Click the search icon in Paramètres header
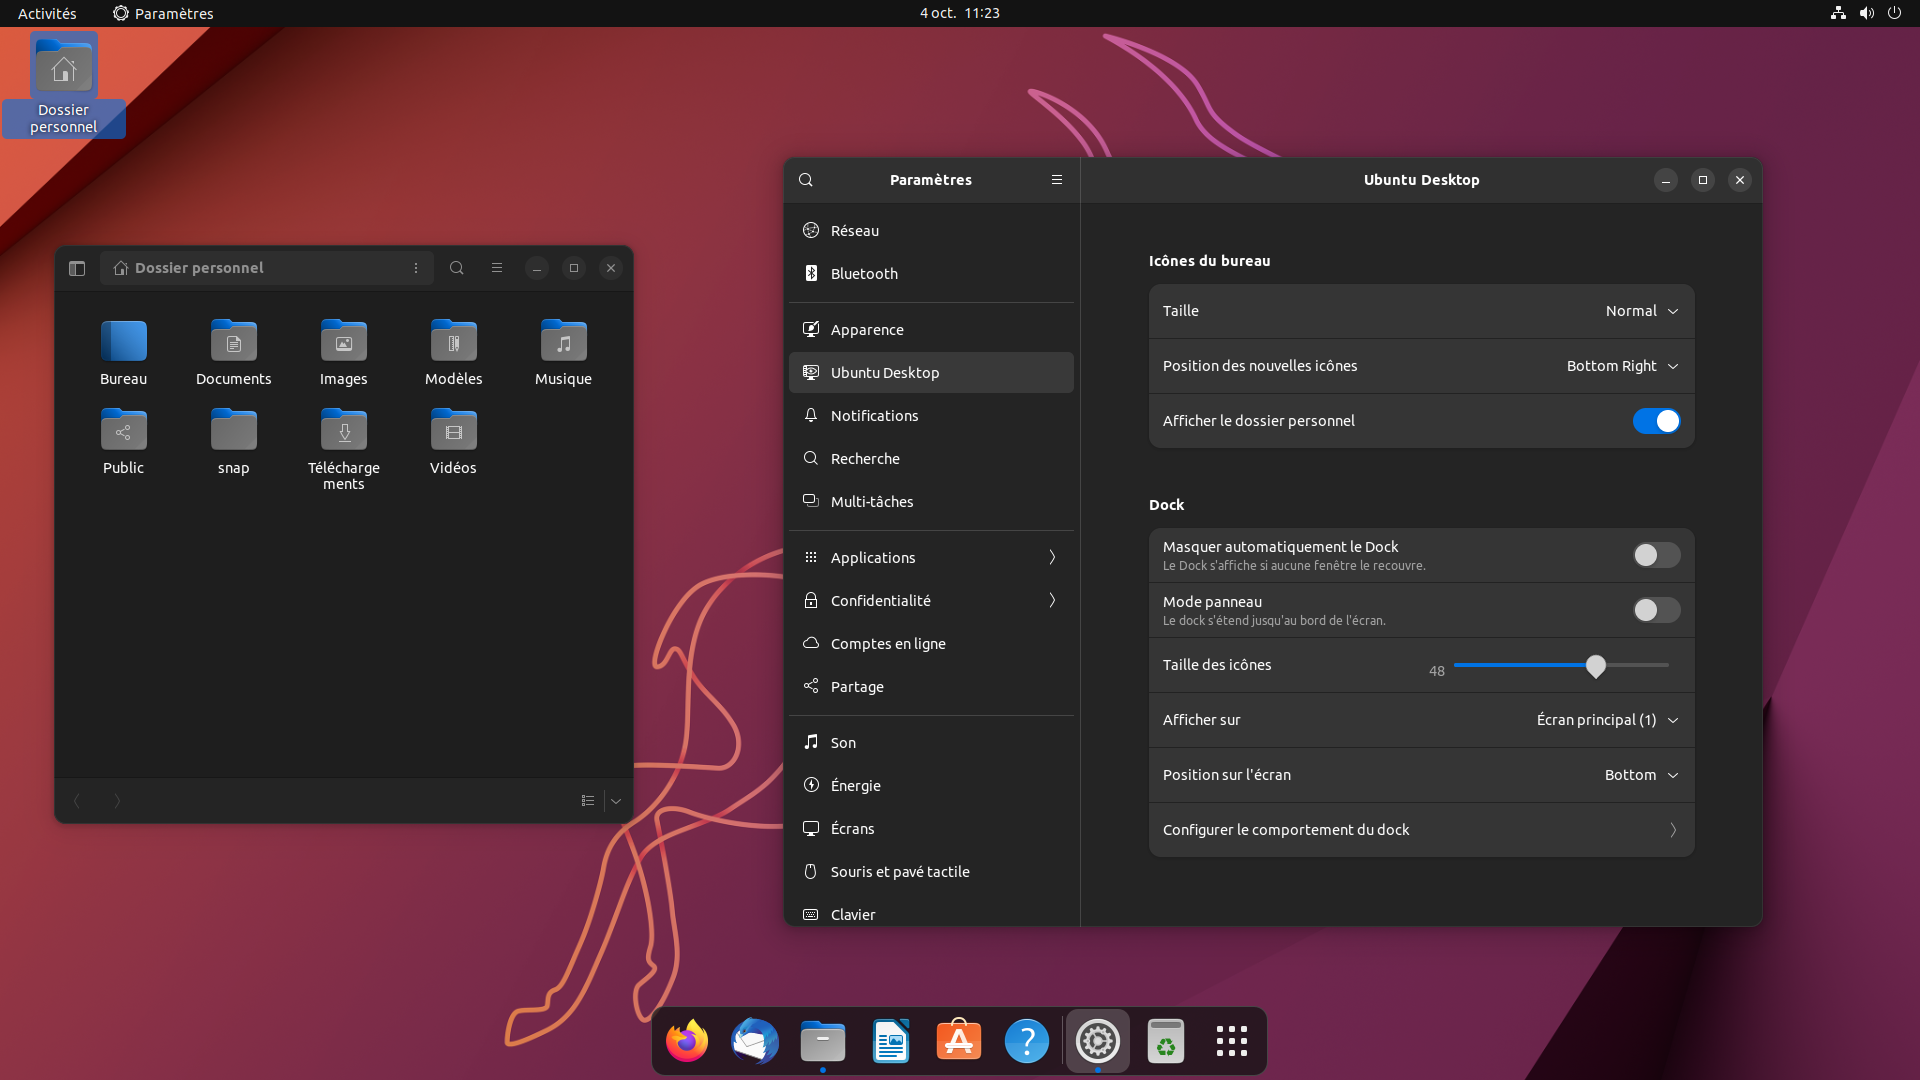 (806, 180)
